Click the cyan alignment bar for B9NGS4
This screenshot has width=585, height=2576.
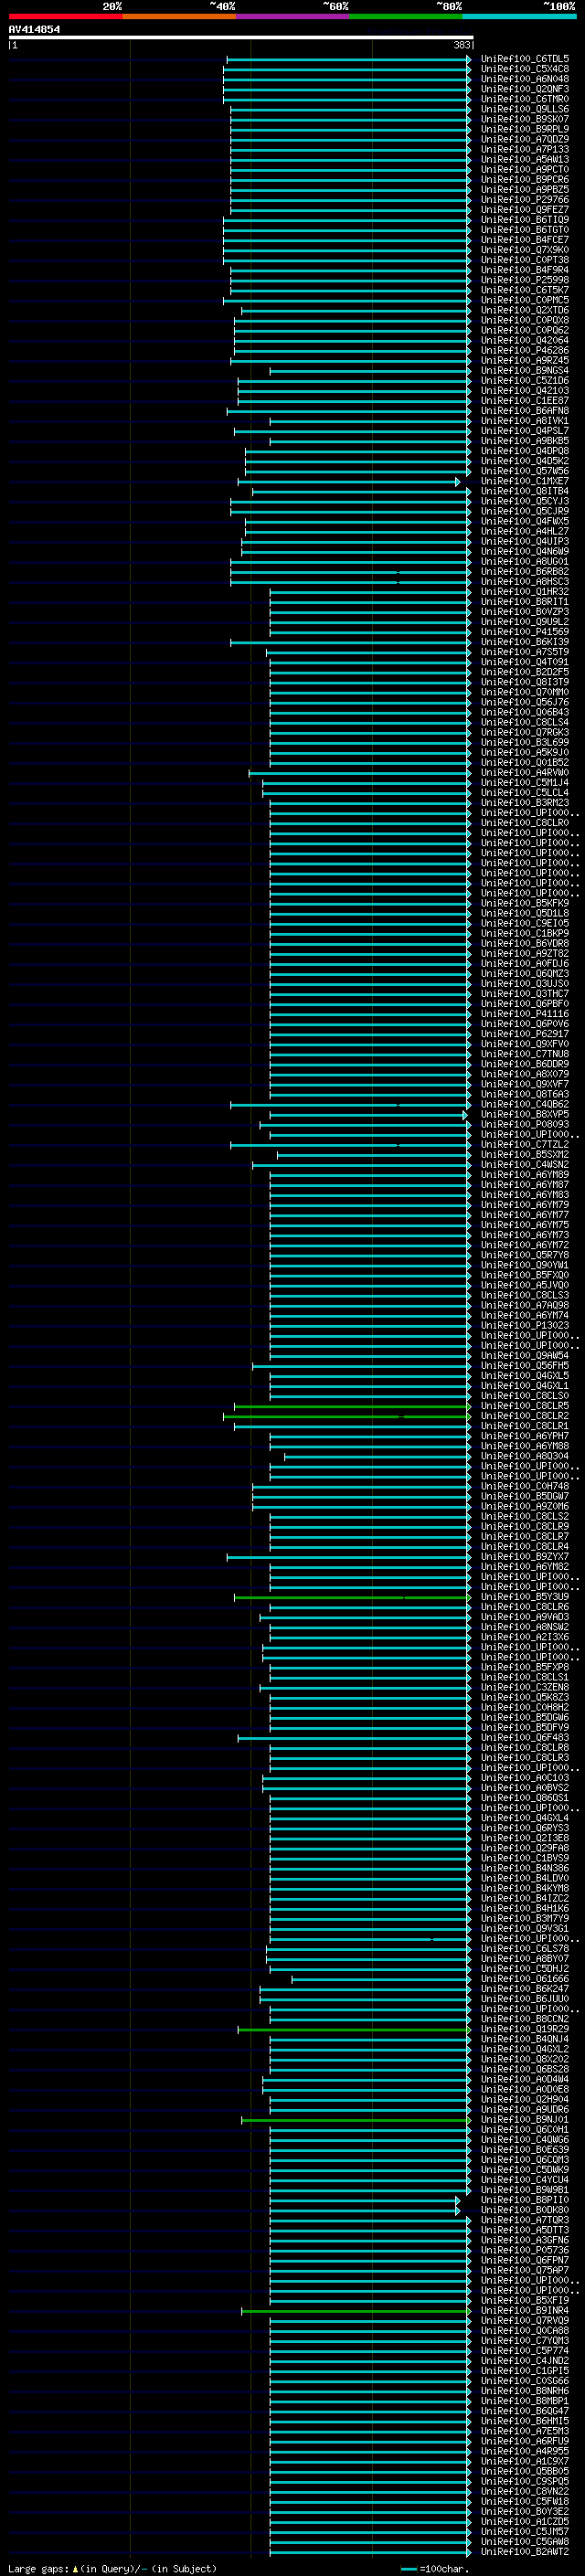point(370,370)
